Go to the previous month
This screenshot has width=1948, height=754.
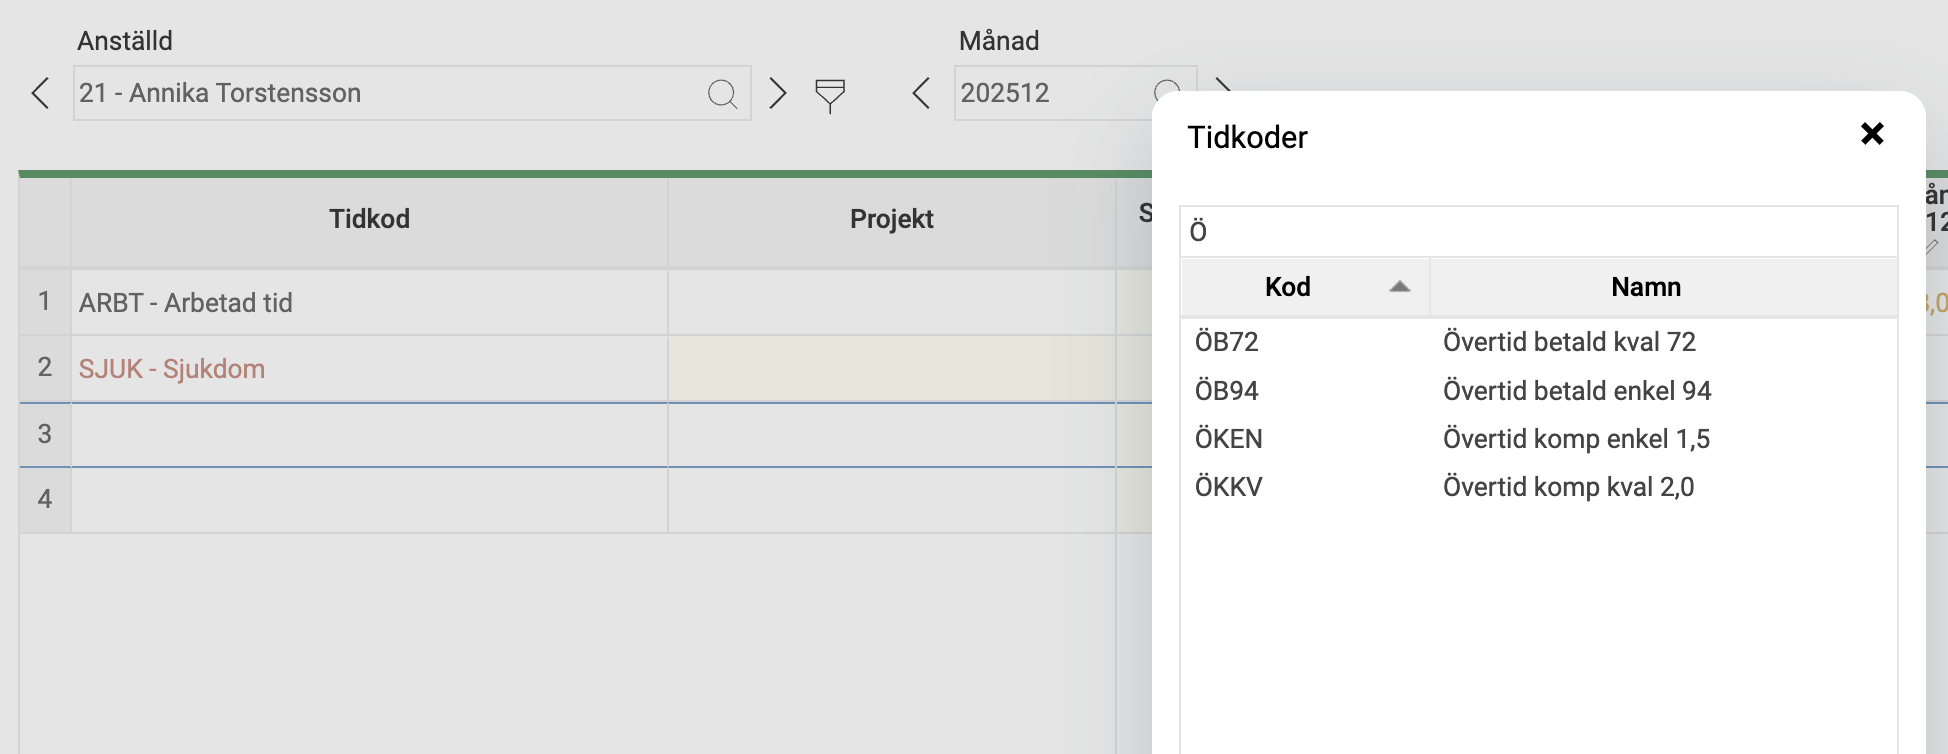[x=921, y=94]
